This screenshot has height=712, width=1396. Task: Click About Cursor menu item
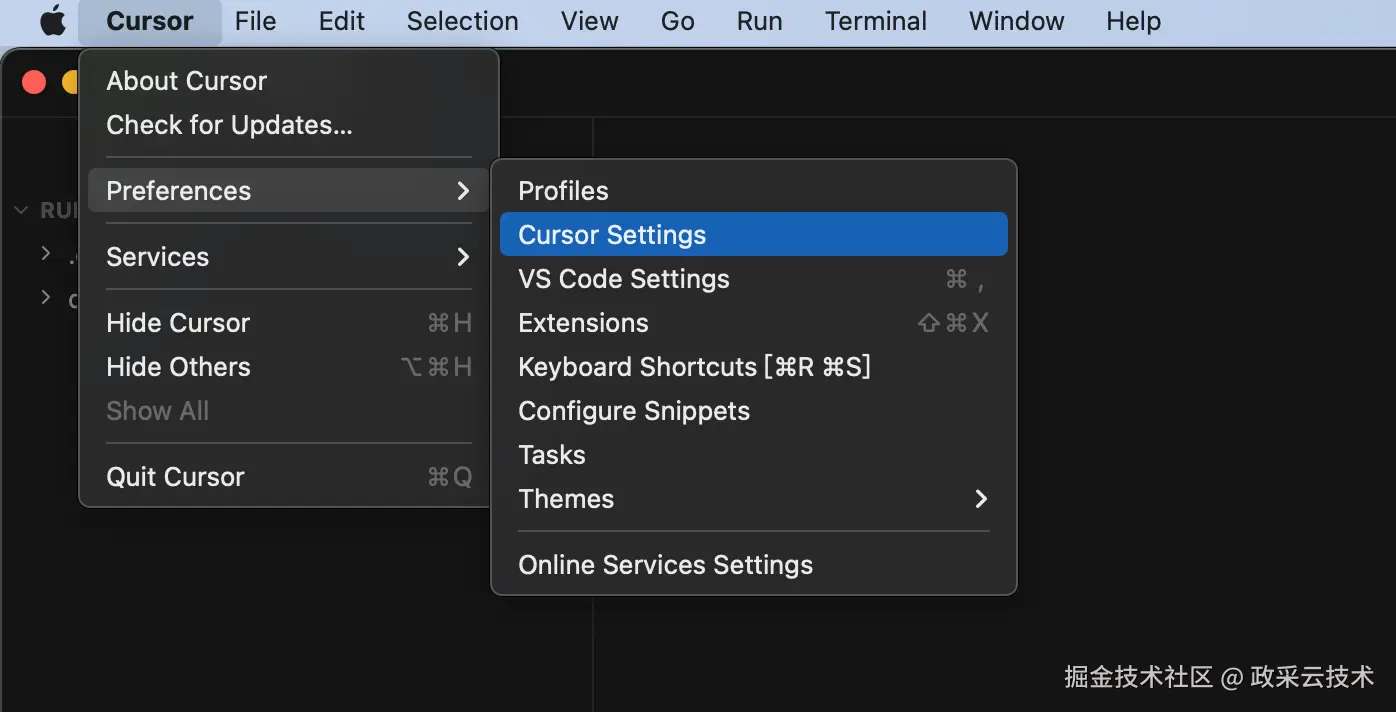point(187,81)
